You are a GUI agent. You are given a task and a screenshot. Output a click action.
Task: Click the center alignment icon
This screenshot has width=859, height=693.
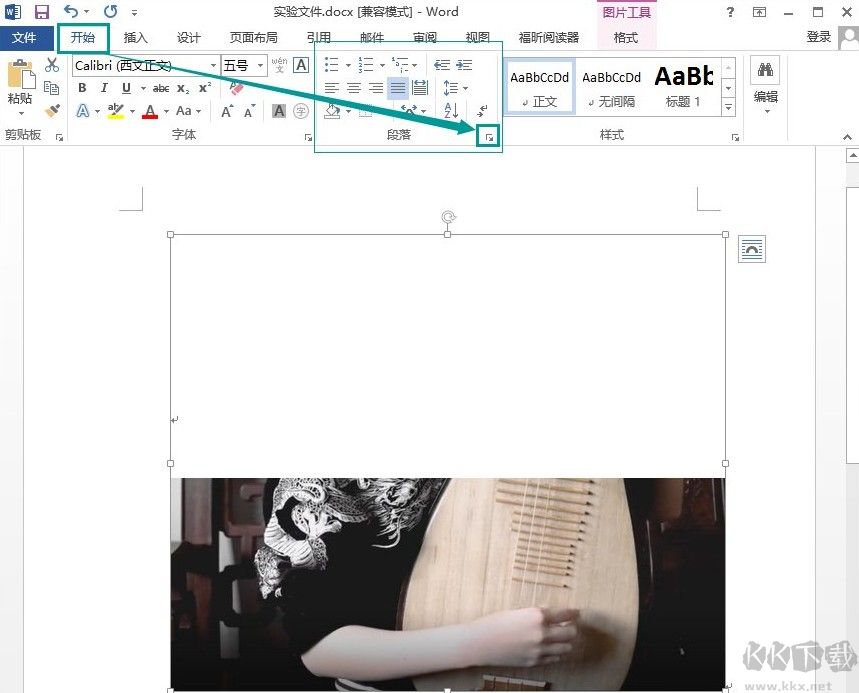(354, 87)
